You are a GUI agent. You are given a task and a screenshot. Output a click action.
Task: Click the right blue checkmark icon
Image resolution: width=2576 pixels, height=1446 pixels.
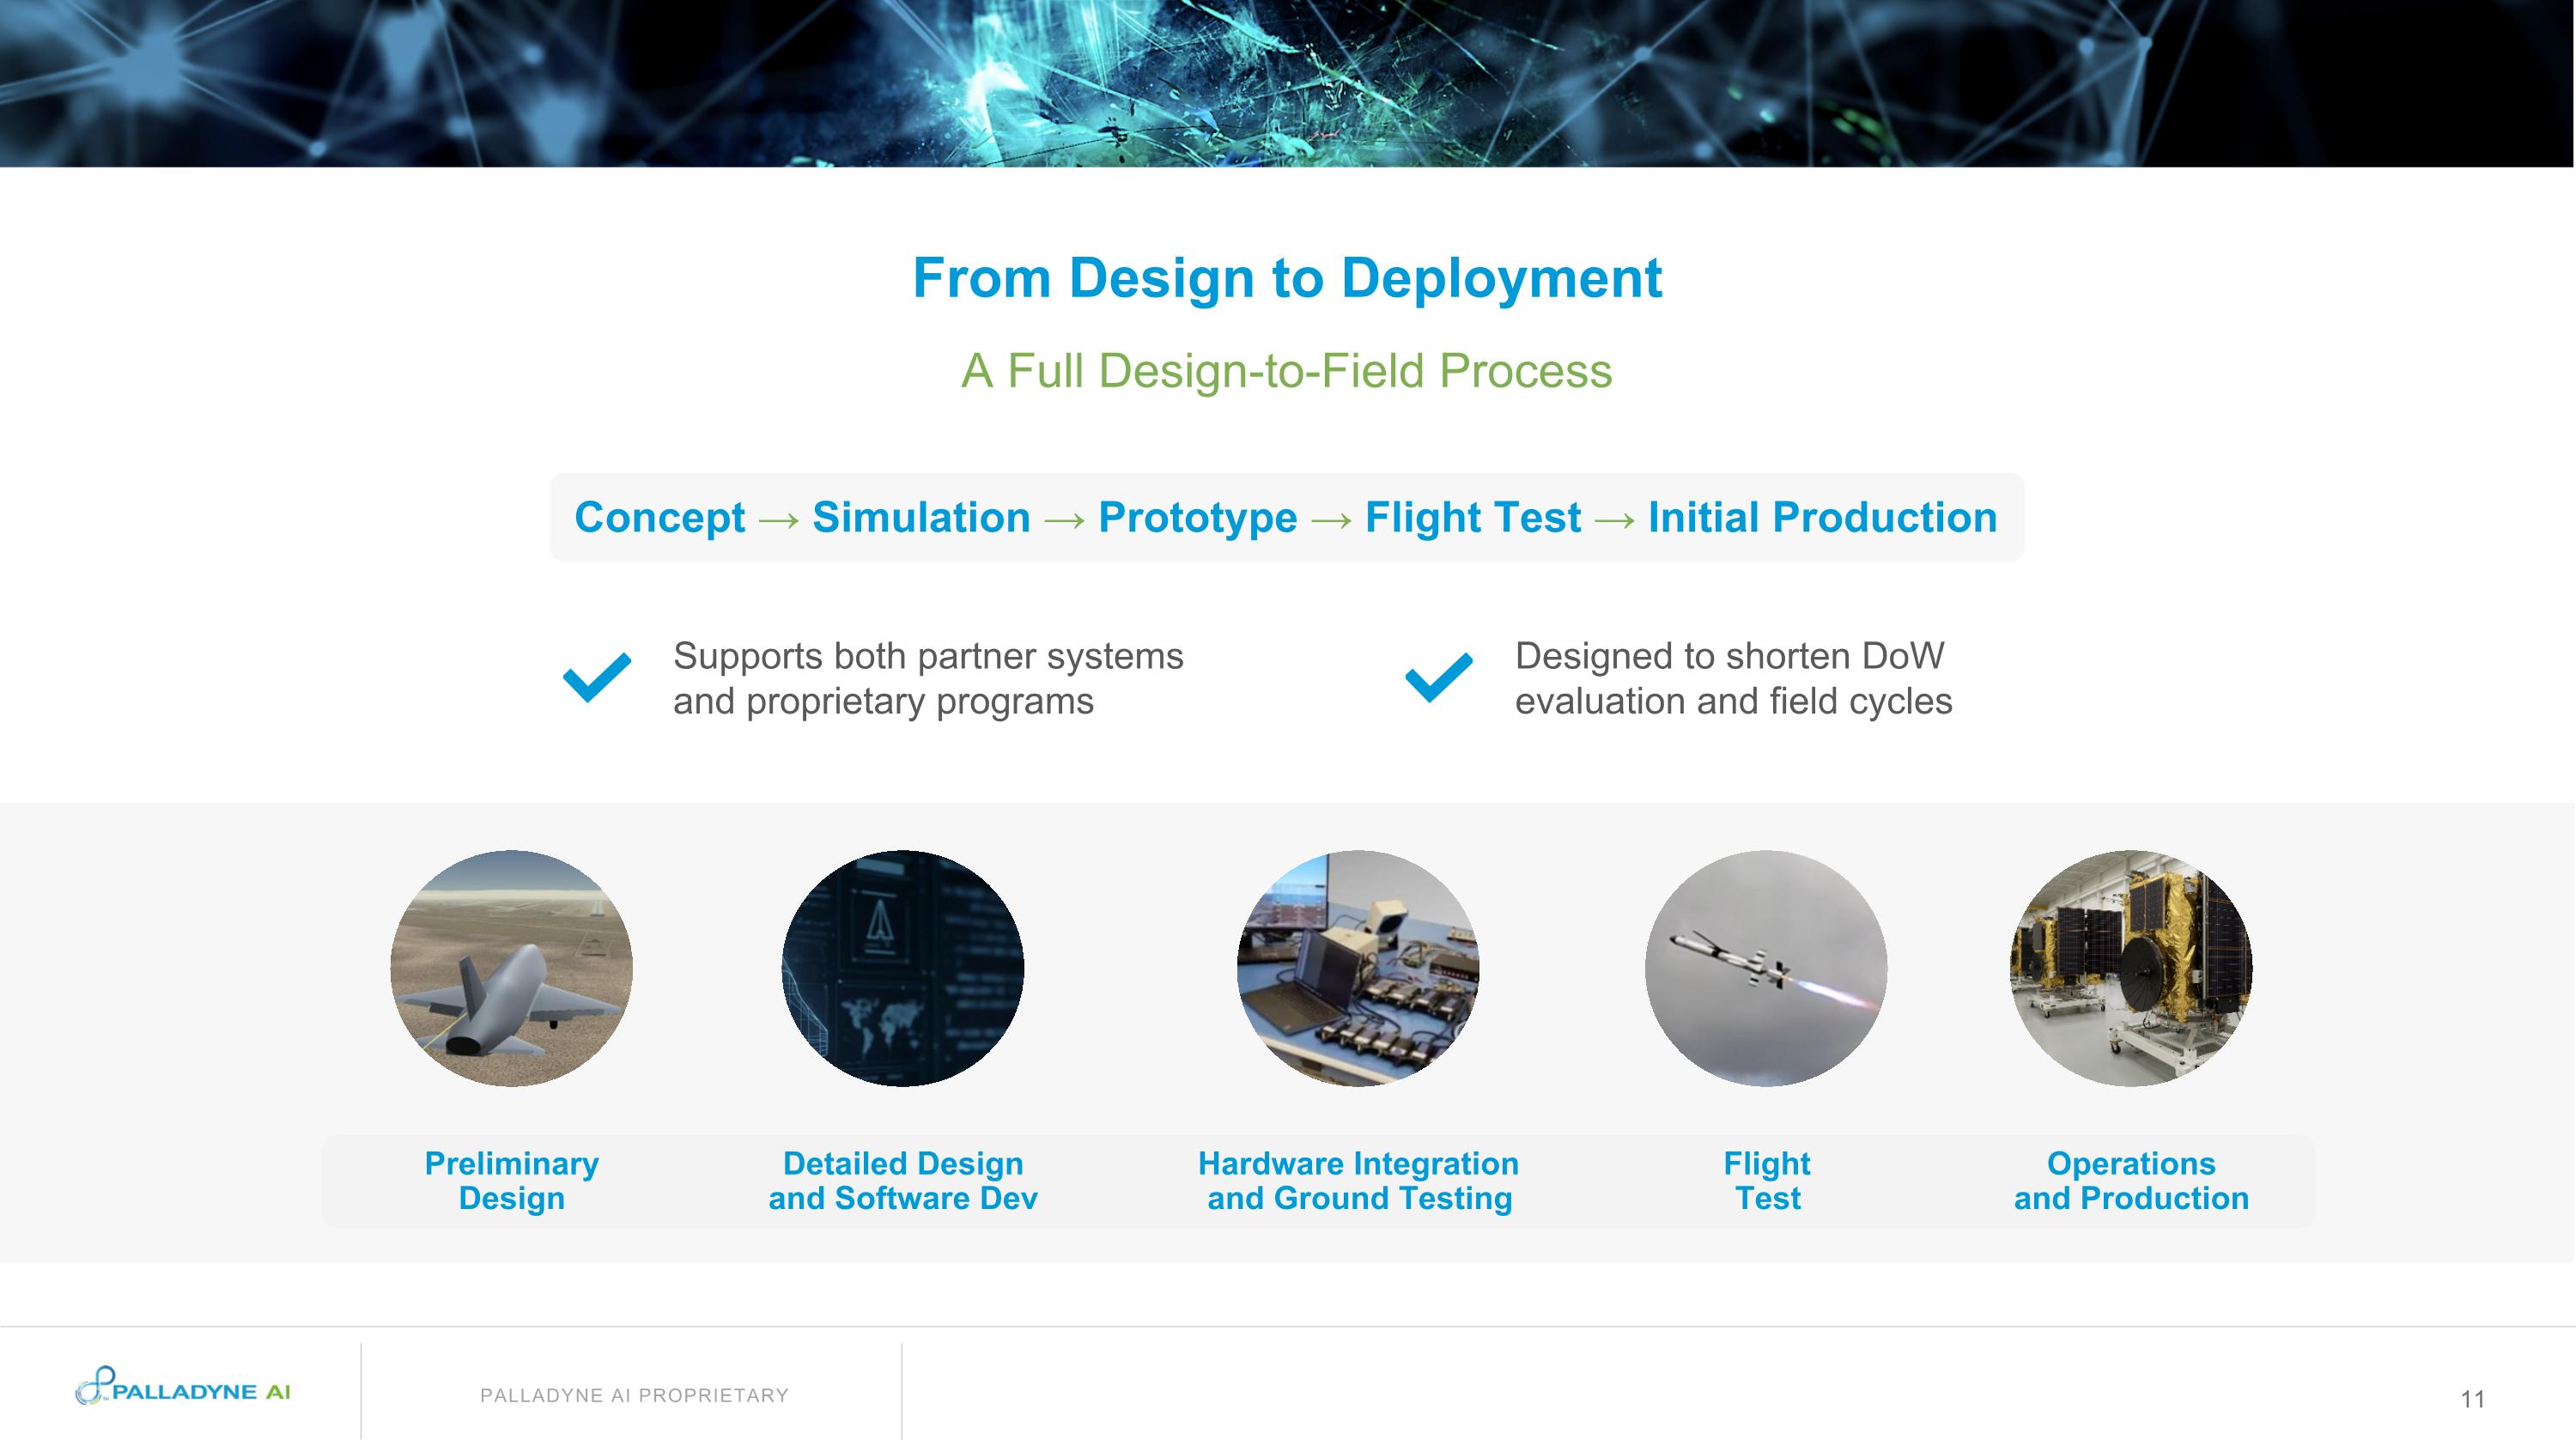click(x=1437, y=680)
